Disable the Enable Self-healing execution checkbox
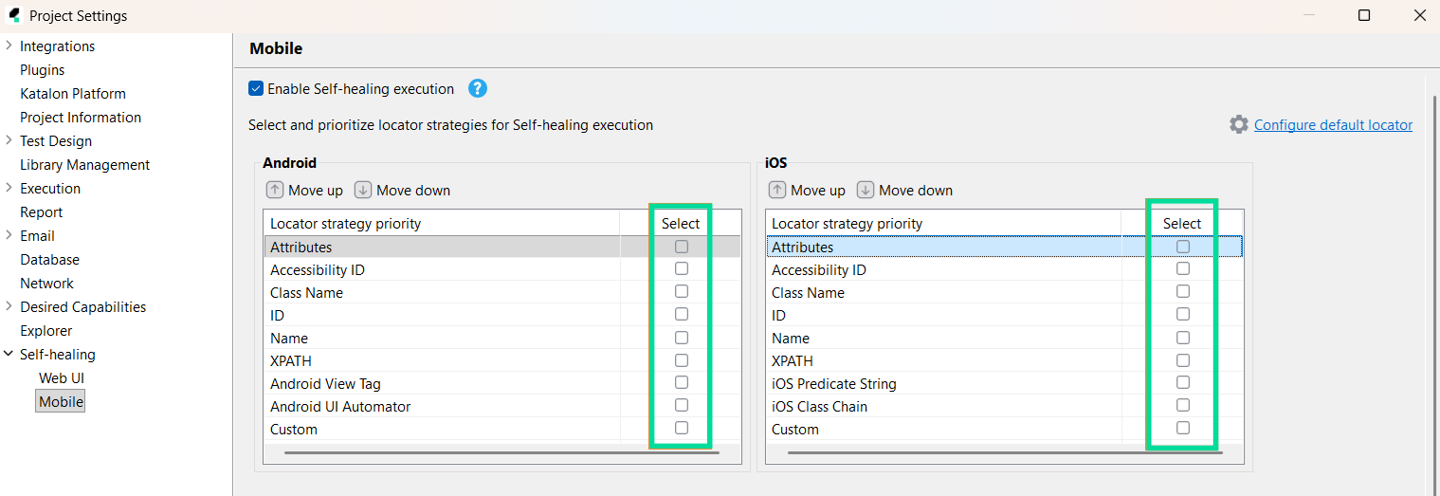 click(256, 89)
